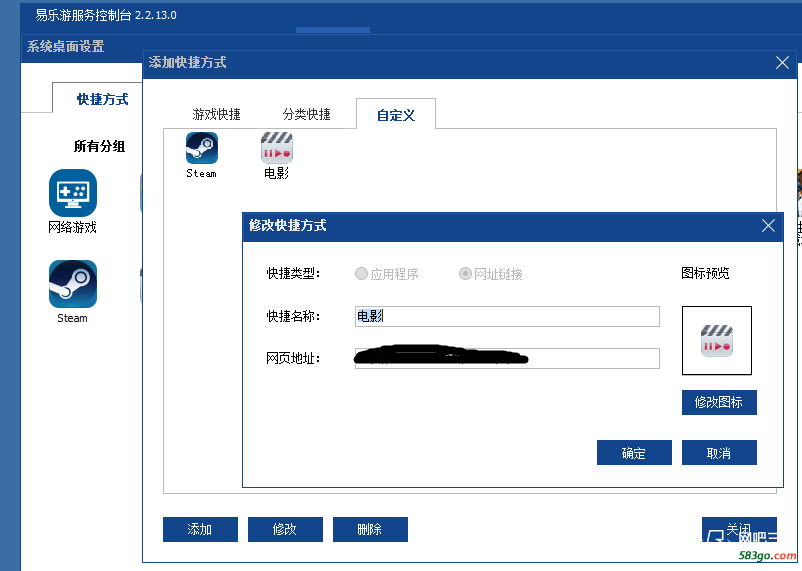Click the icon preview thumbnail image
802x571 pixels.
click(x=716, y=340)
